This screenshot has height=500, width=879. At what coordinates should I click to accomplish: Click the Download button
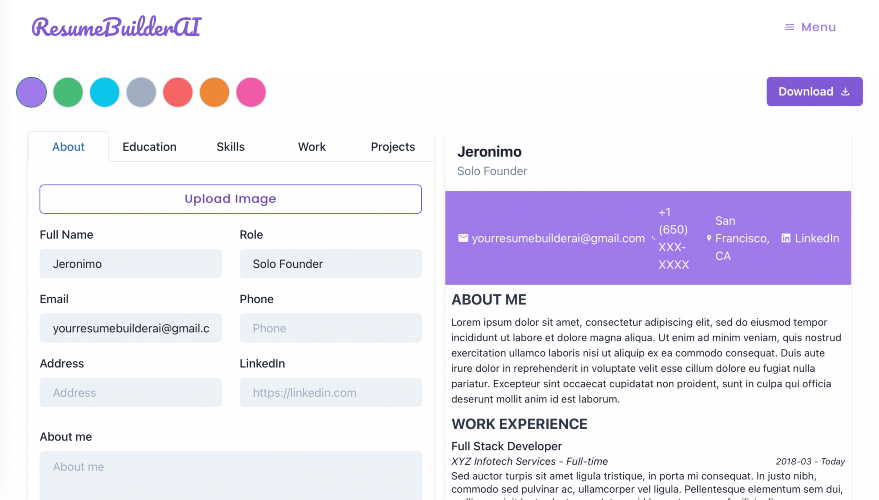[x=815, y=91]
